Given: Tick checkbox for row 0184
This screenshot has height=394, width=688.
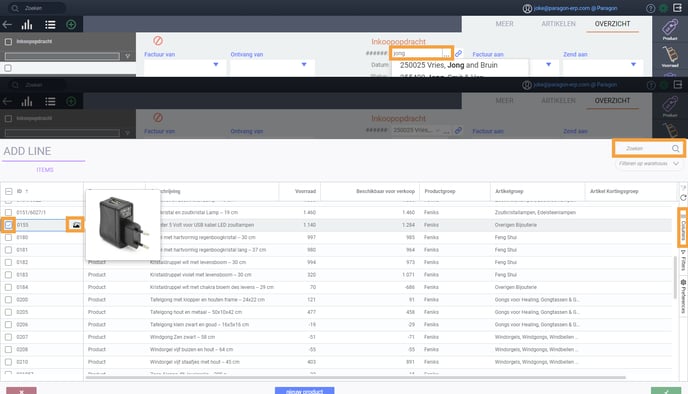Looking at the screenshot, I should (x=8, y=287).
